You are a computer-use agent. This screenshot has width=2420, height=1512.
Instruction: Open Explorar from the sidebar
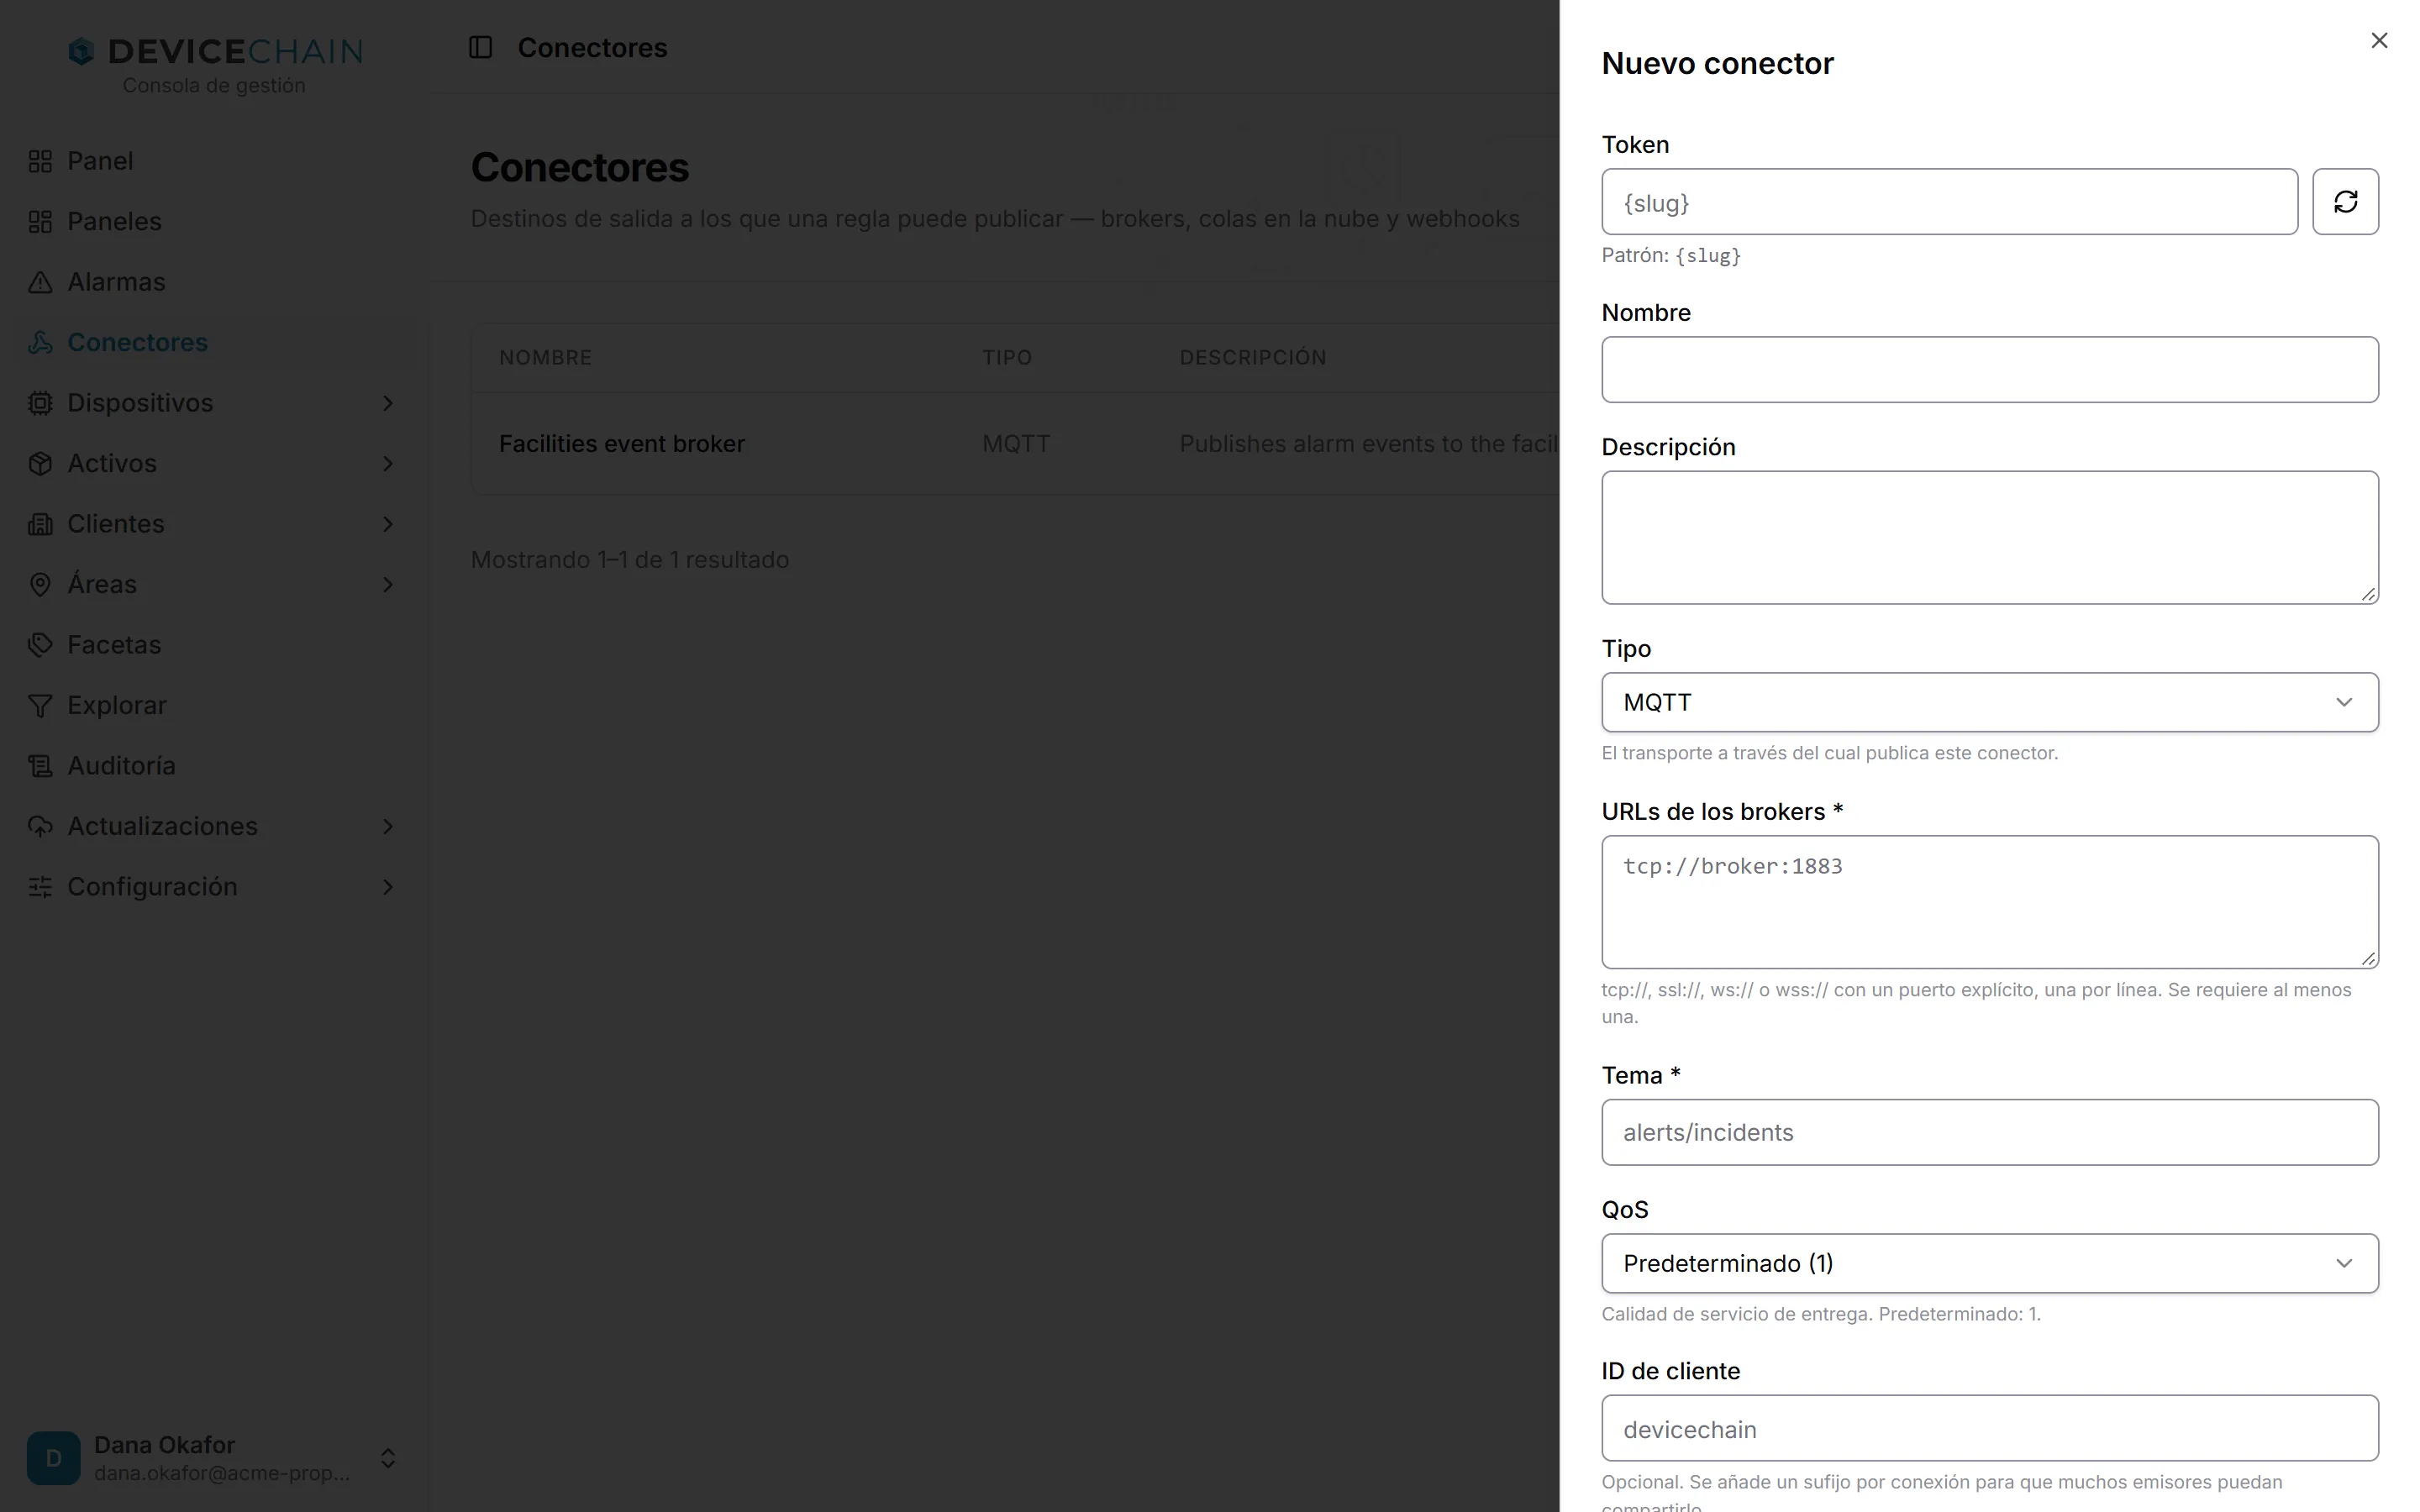click(x=213, y=705)
